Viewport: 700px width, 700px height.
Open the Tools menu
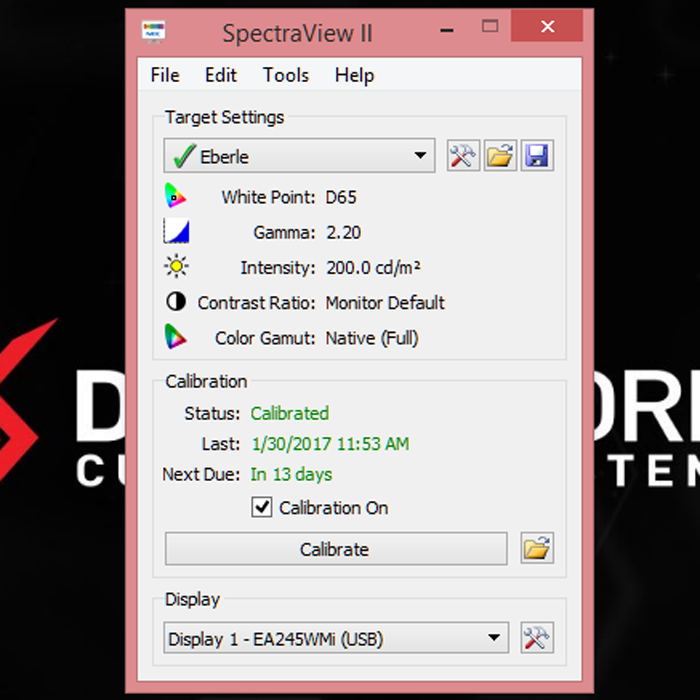coord(286,75)
